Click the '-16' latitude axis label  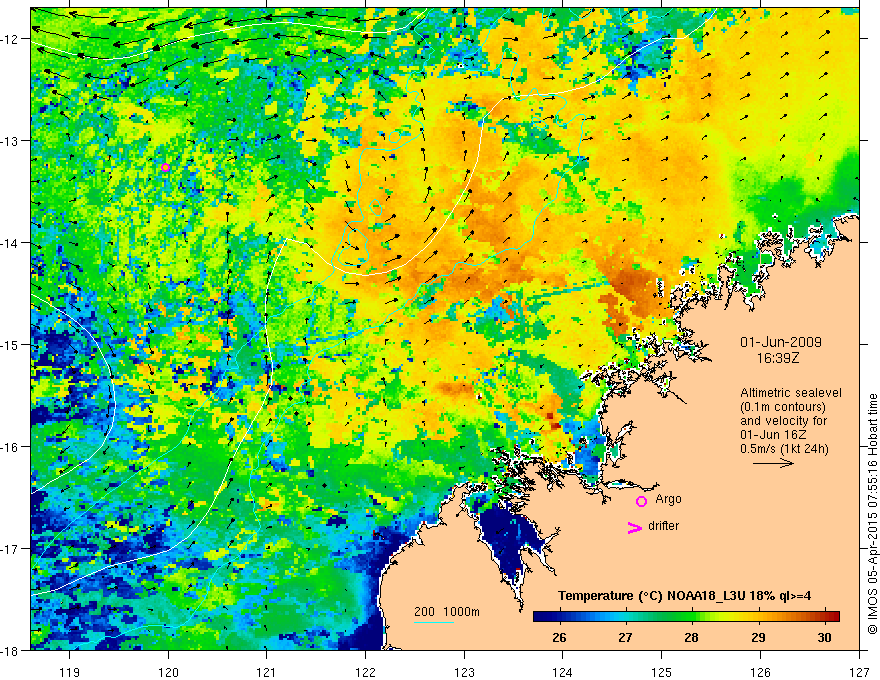point(10,447)
